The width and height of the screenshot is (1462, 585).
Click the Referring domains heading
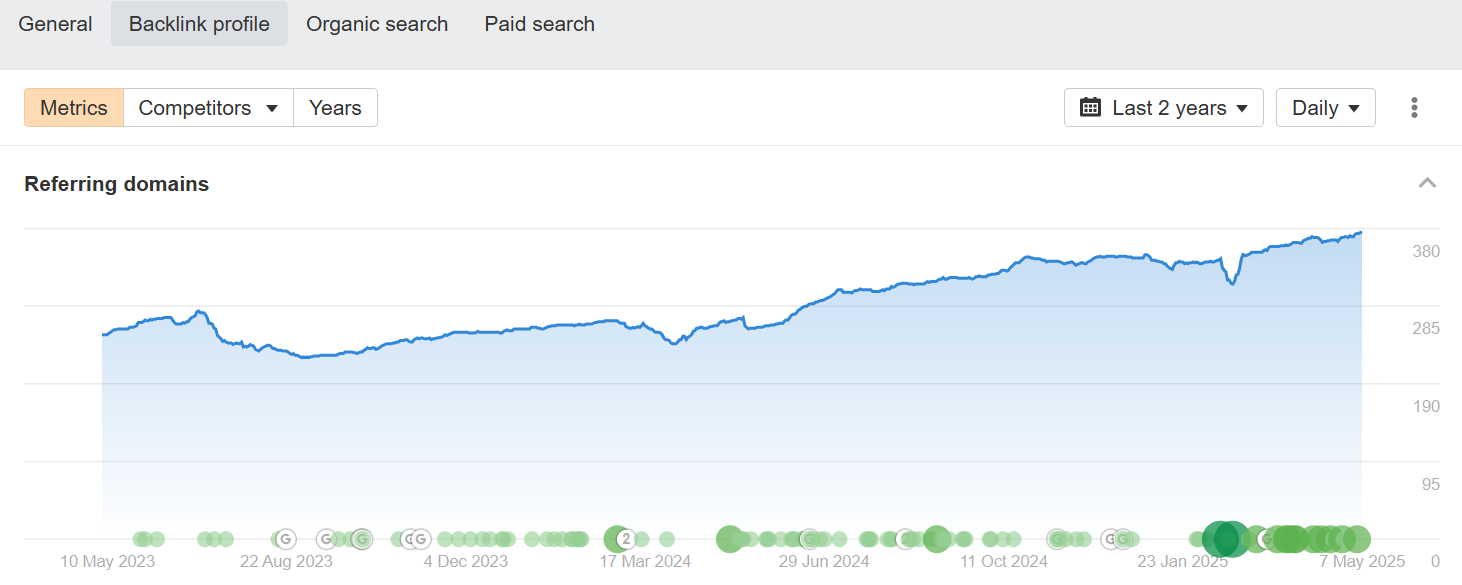coord(117,184)
